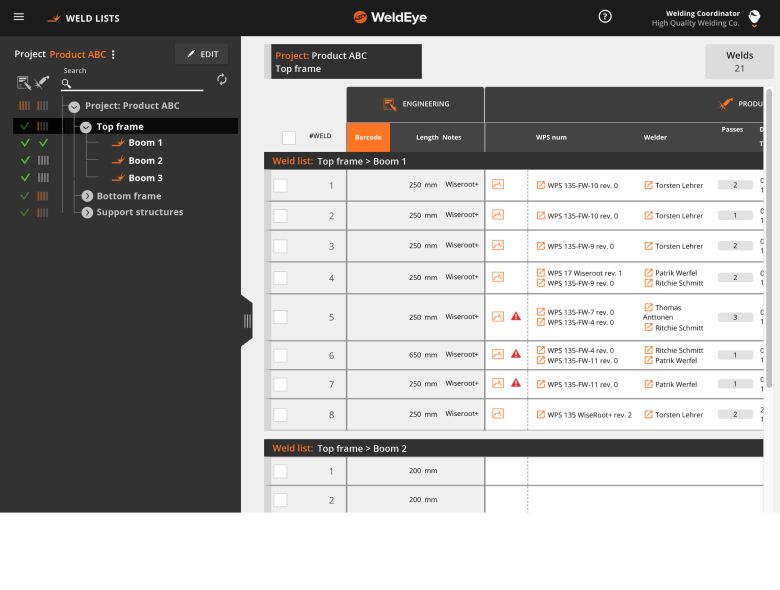Tick the checkbox for weld 4
Viewport: 780px width, 590px height.
[280, 278]
